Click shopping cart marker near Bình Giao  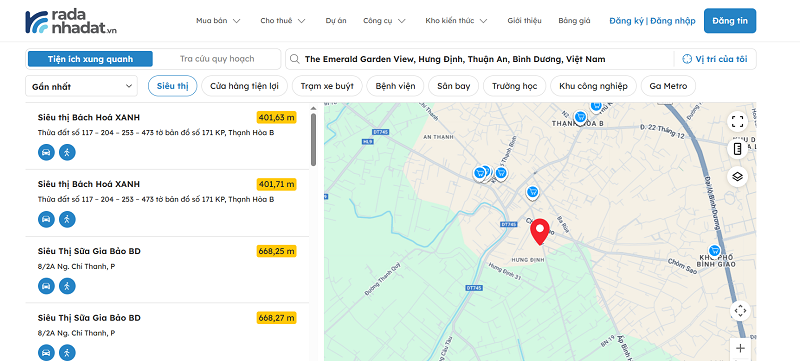[714, 250]
